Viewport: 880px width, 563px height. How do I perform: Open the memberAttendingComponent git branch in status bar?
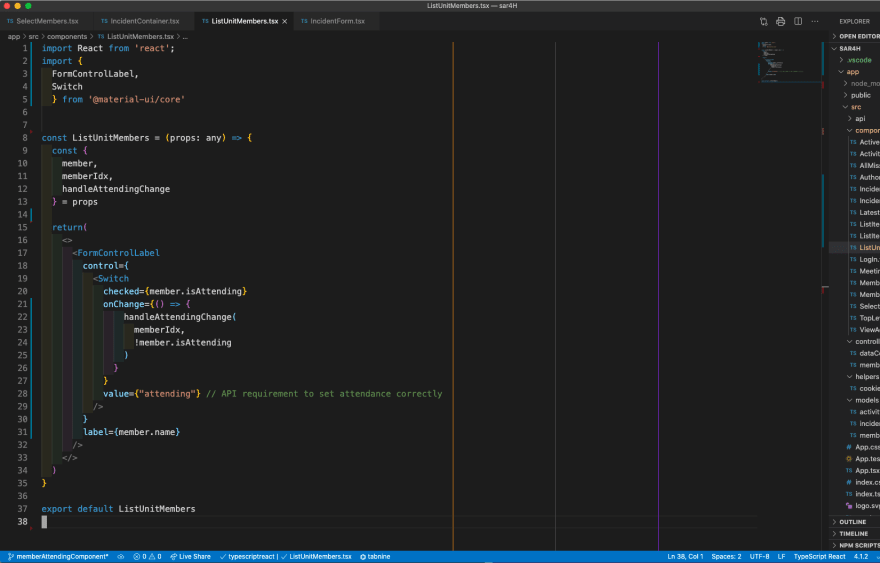pos(58,556)
